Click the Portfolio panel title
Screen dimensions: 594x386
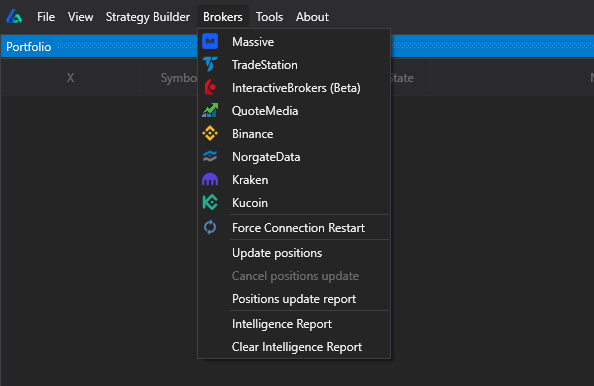[x=29, y=47]
